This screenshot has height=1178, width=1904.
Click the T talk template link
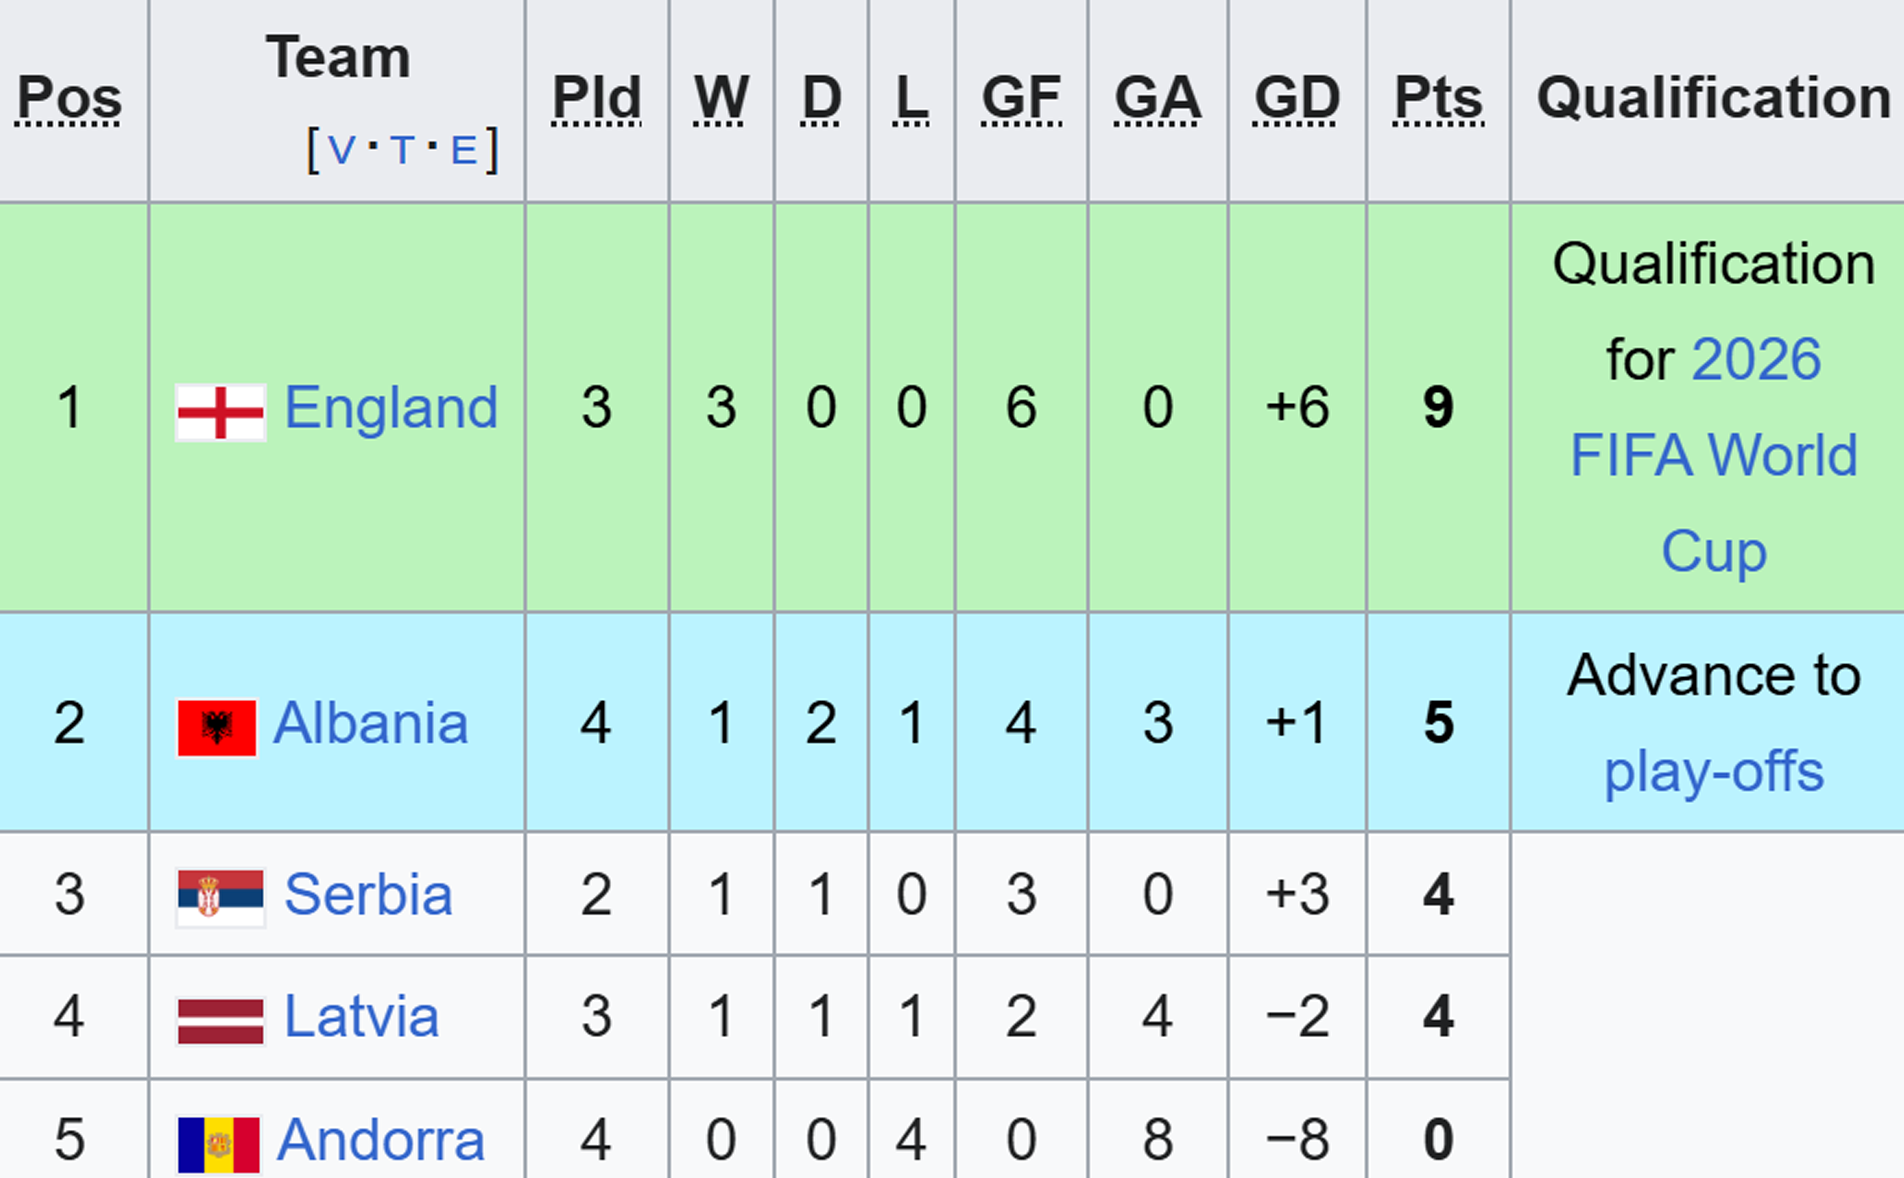pos(402,151)
